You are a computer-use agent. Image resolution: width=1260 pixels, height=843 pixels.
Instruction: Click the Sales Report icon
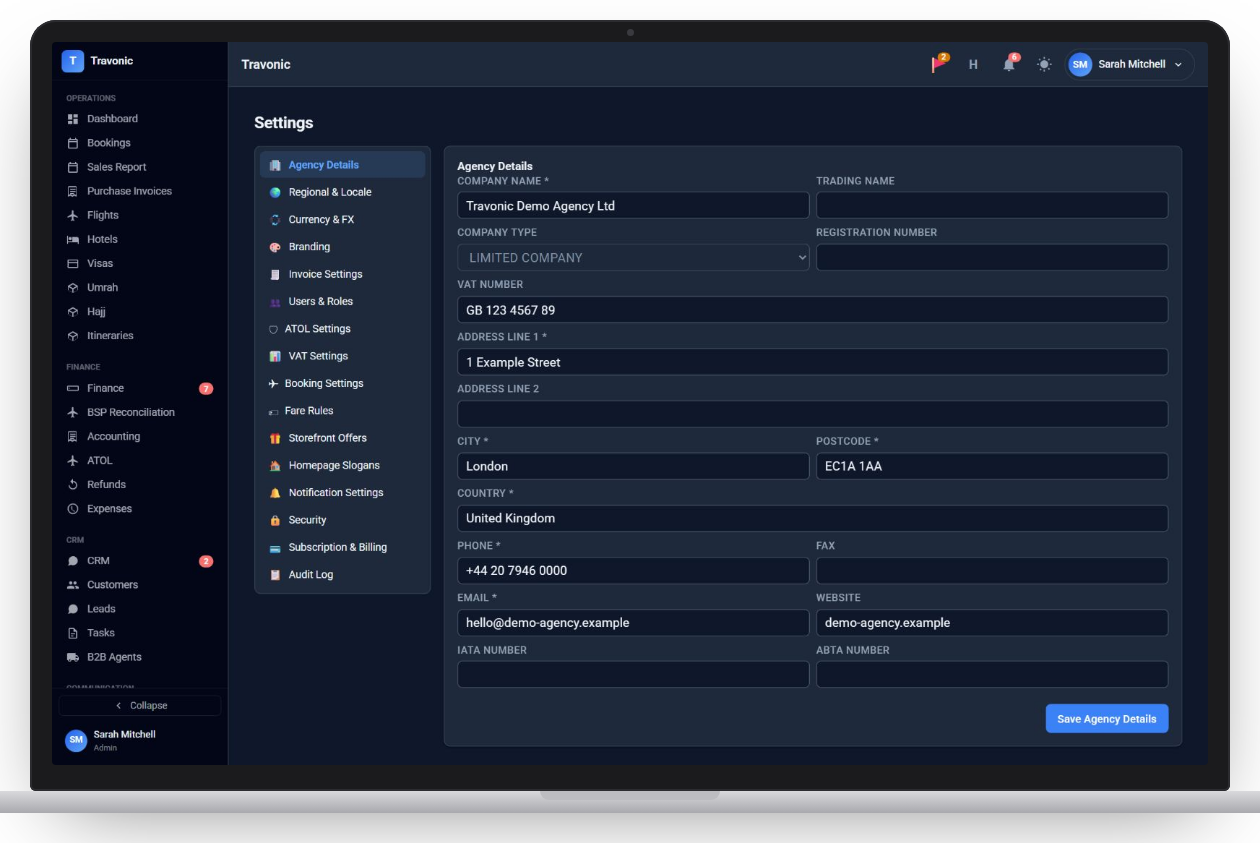coord(73,167)
